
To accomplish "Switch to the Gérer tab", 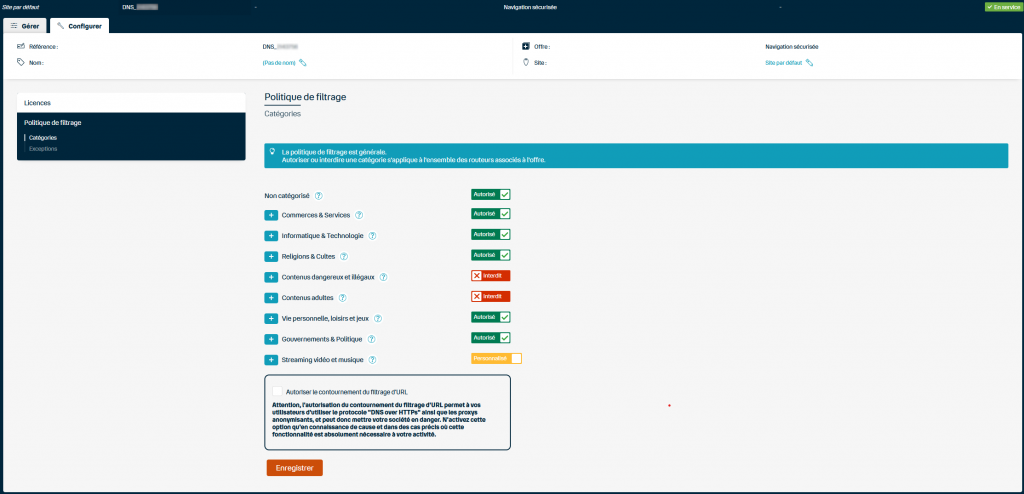I will click(25, 25).
